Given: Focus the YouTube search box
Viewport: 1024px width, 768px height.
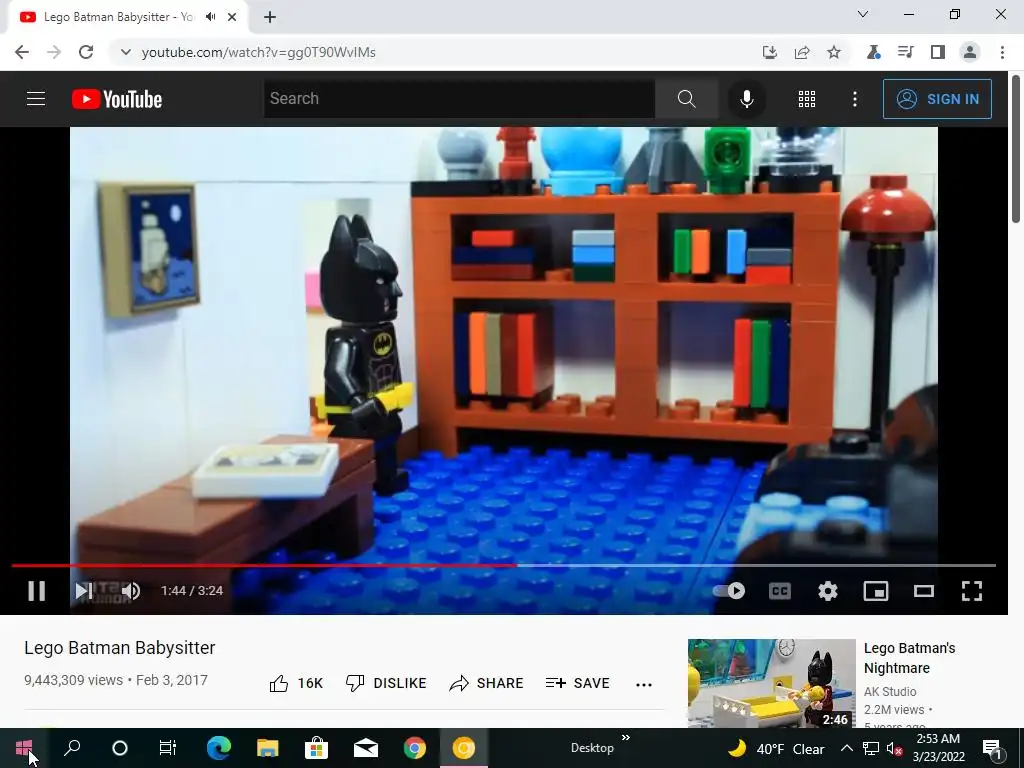Looking at the screenshot, I should (459, 99).
